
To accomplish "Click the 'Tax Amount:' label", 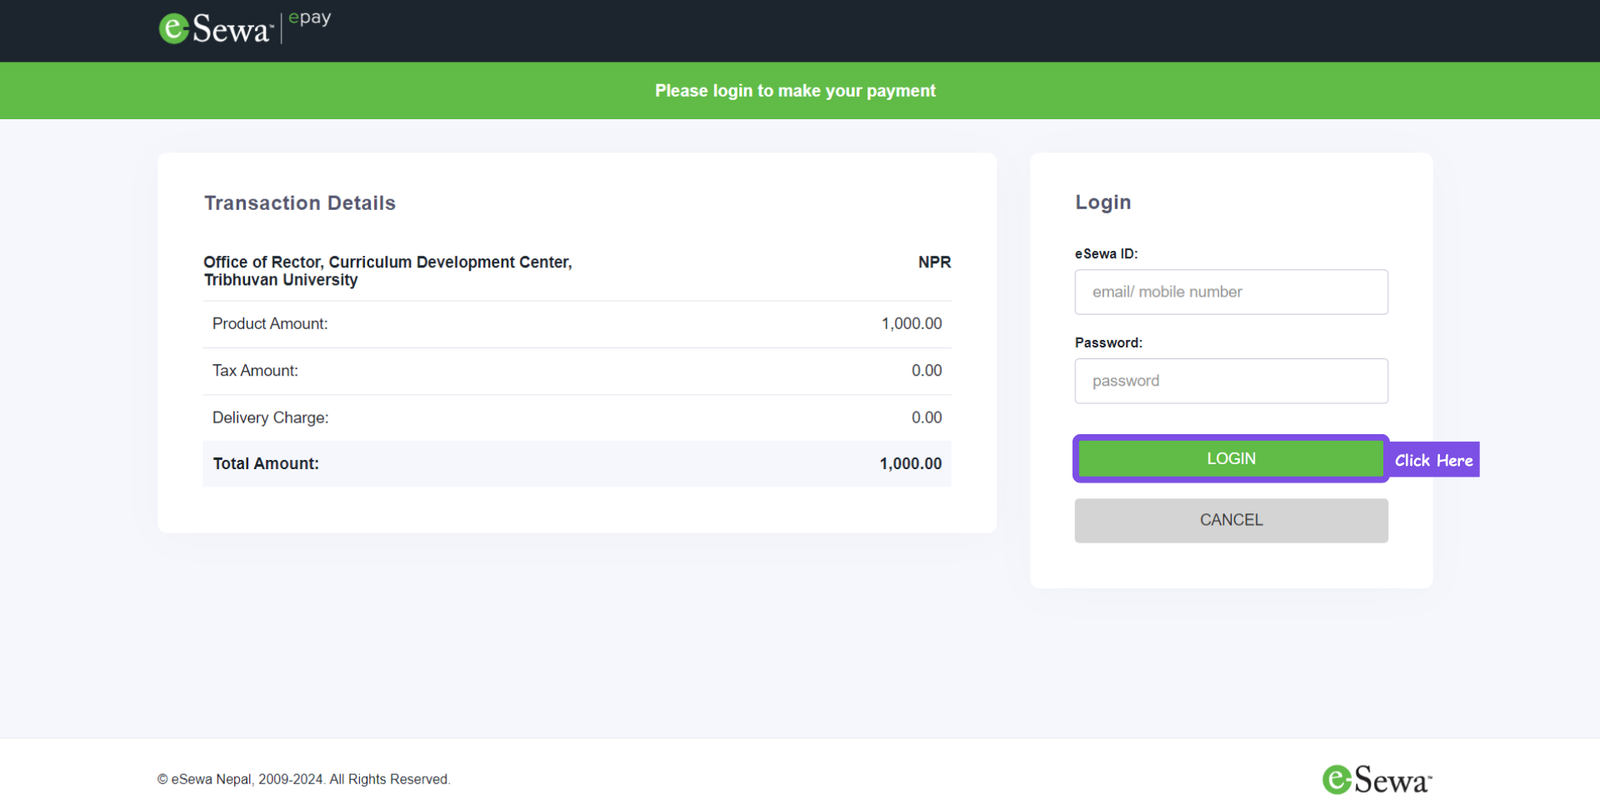I will [x=255, y=371].
